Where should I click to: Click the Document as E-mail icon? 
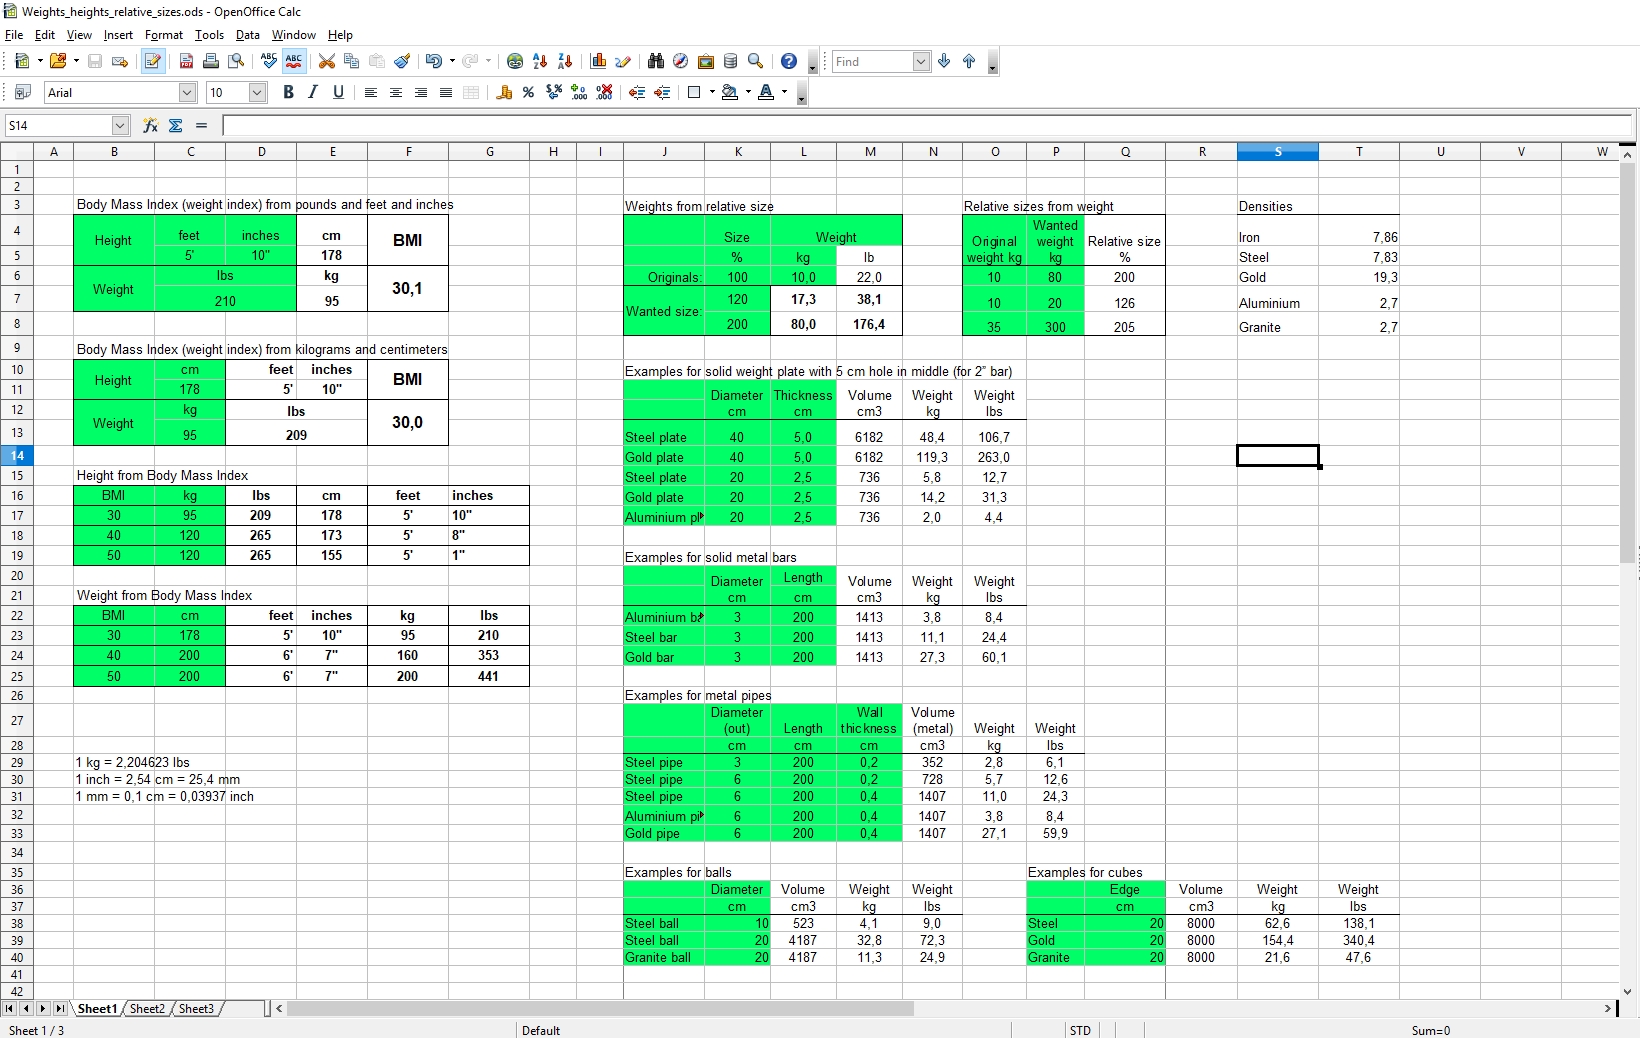tap(120, 61)
